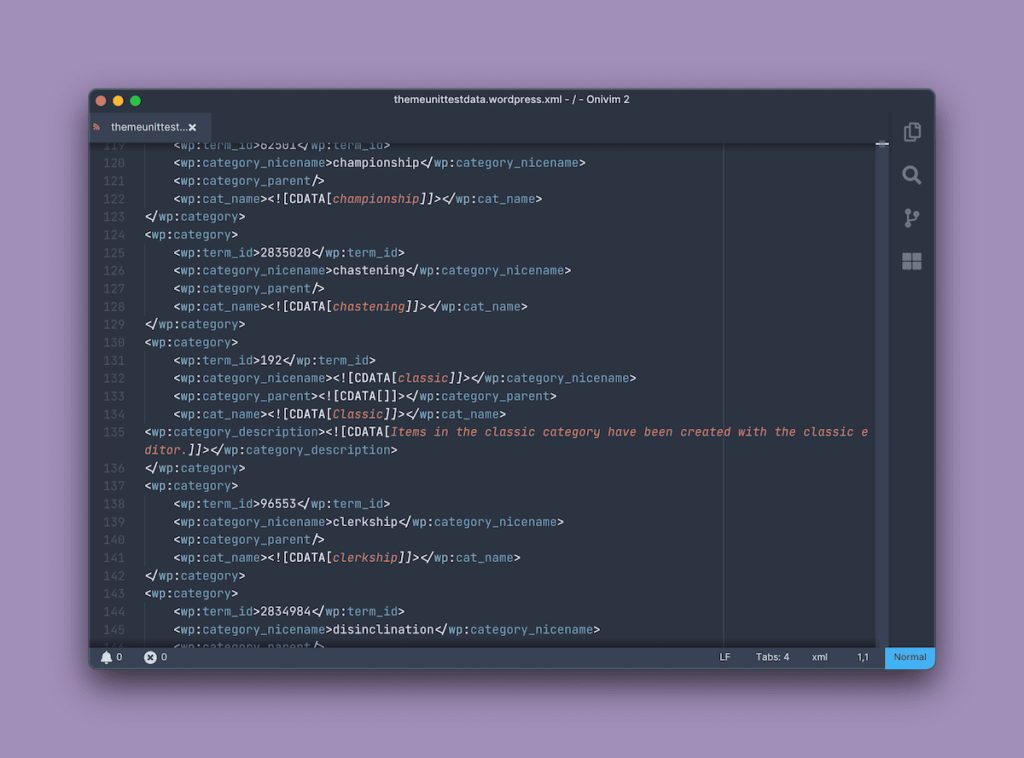
Task: Click the vertical scrollbar thumb
Action: click(x=881, y=144)
